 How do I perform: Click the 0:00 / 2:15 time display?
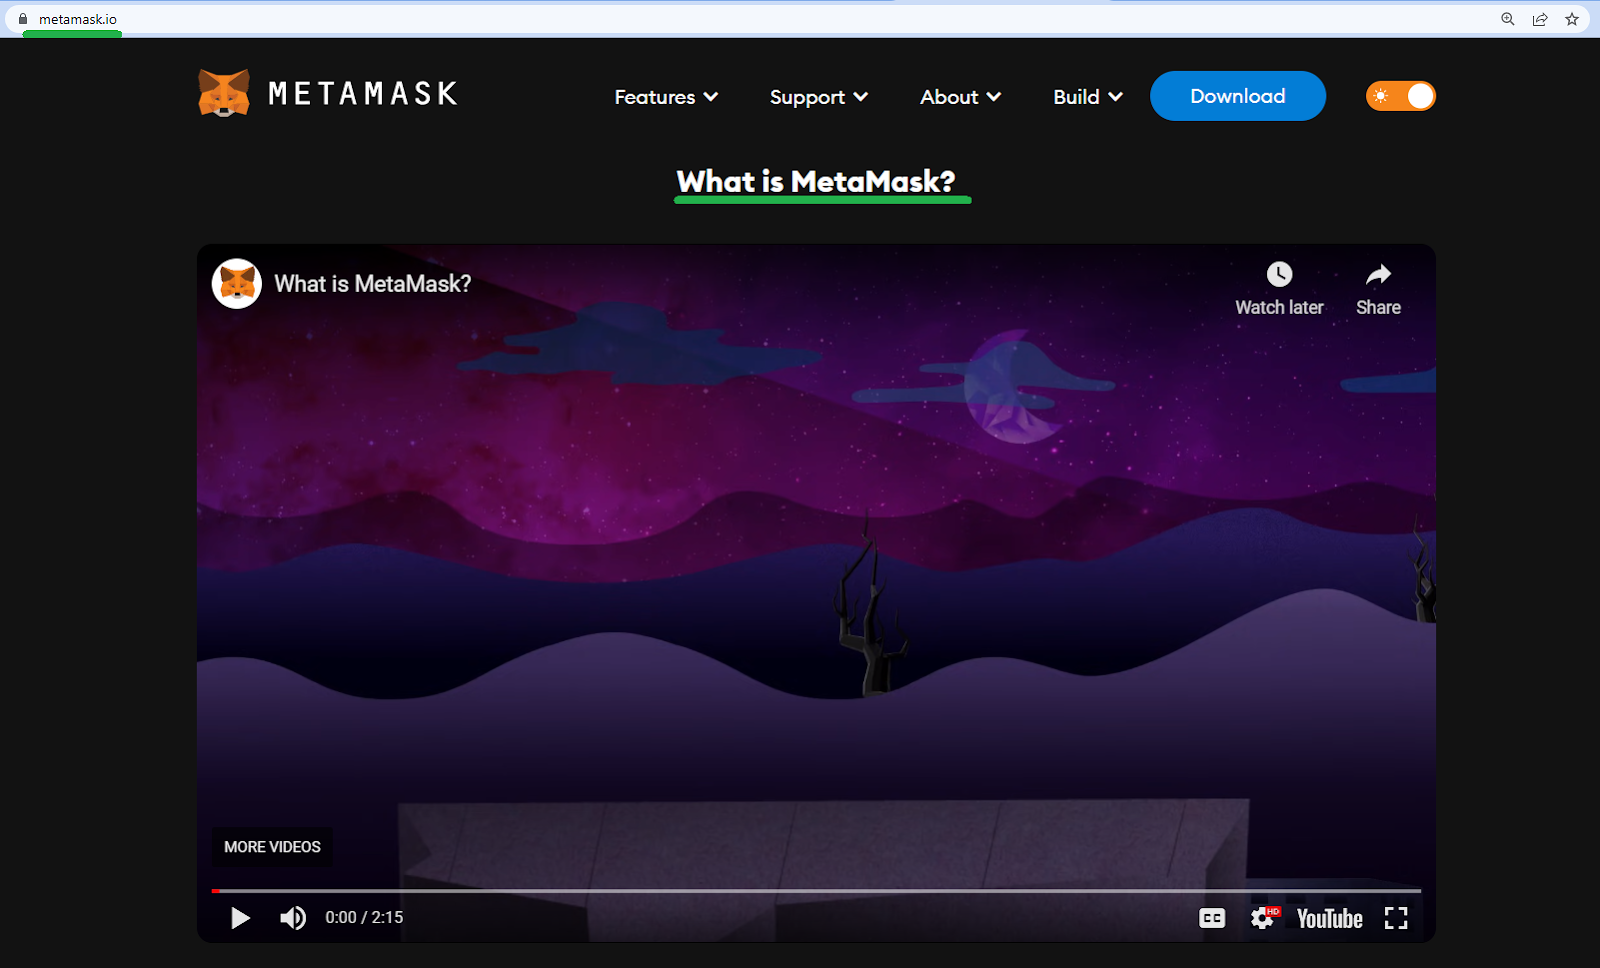(364, 918)
